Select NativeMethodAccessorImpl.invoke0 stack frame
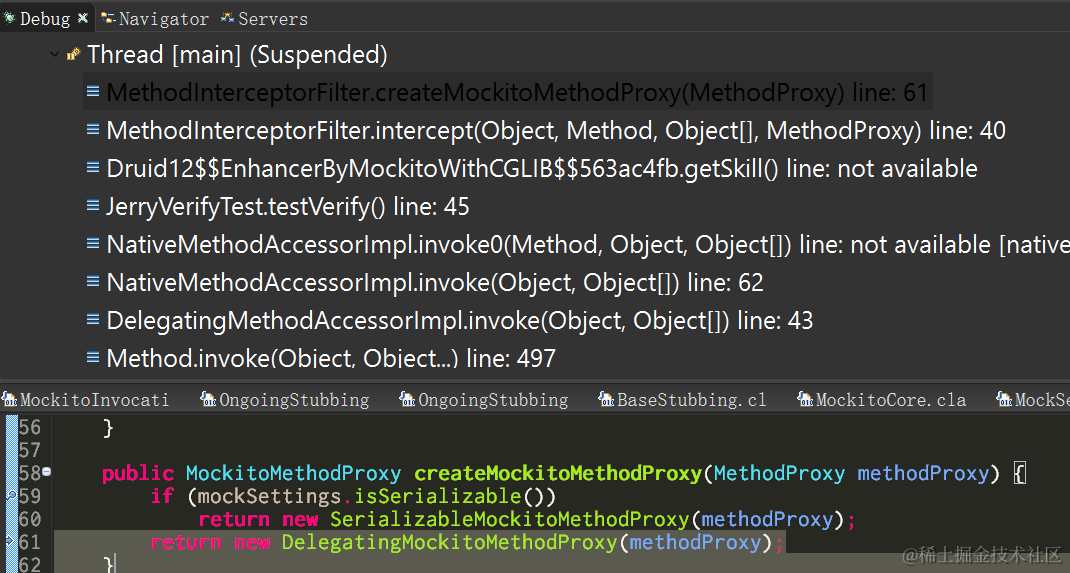The image size is (1070, 573). pos(588,245)
